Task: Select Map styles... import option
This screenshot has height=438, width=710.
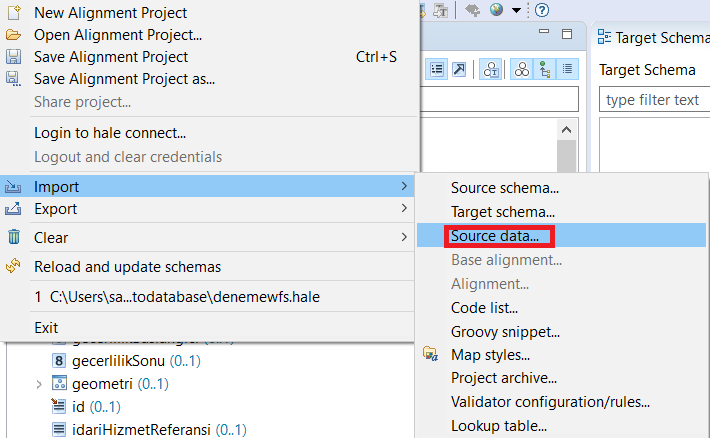Action: (490, 355)
